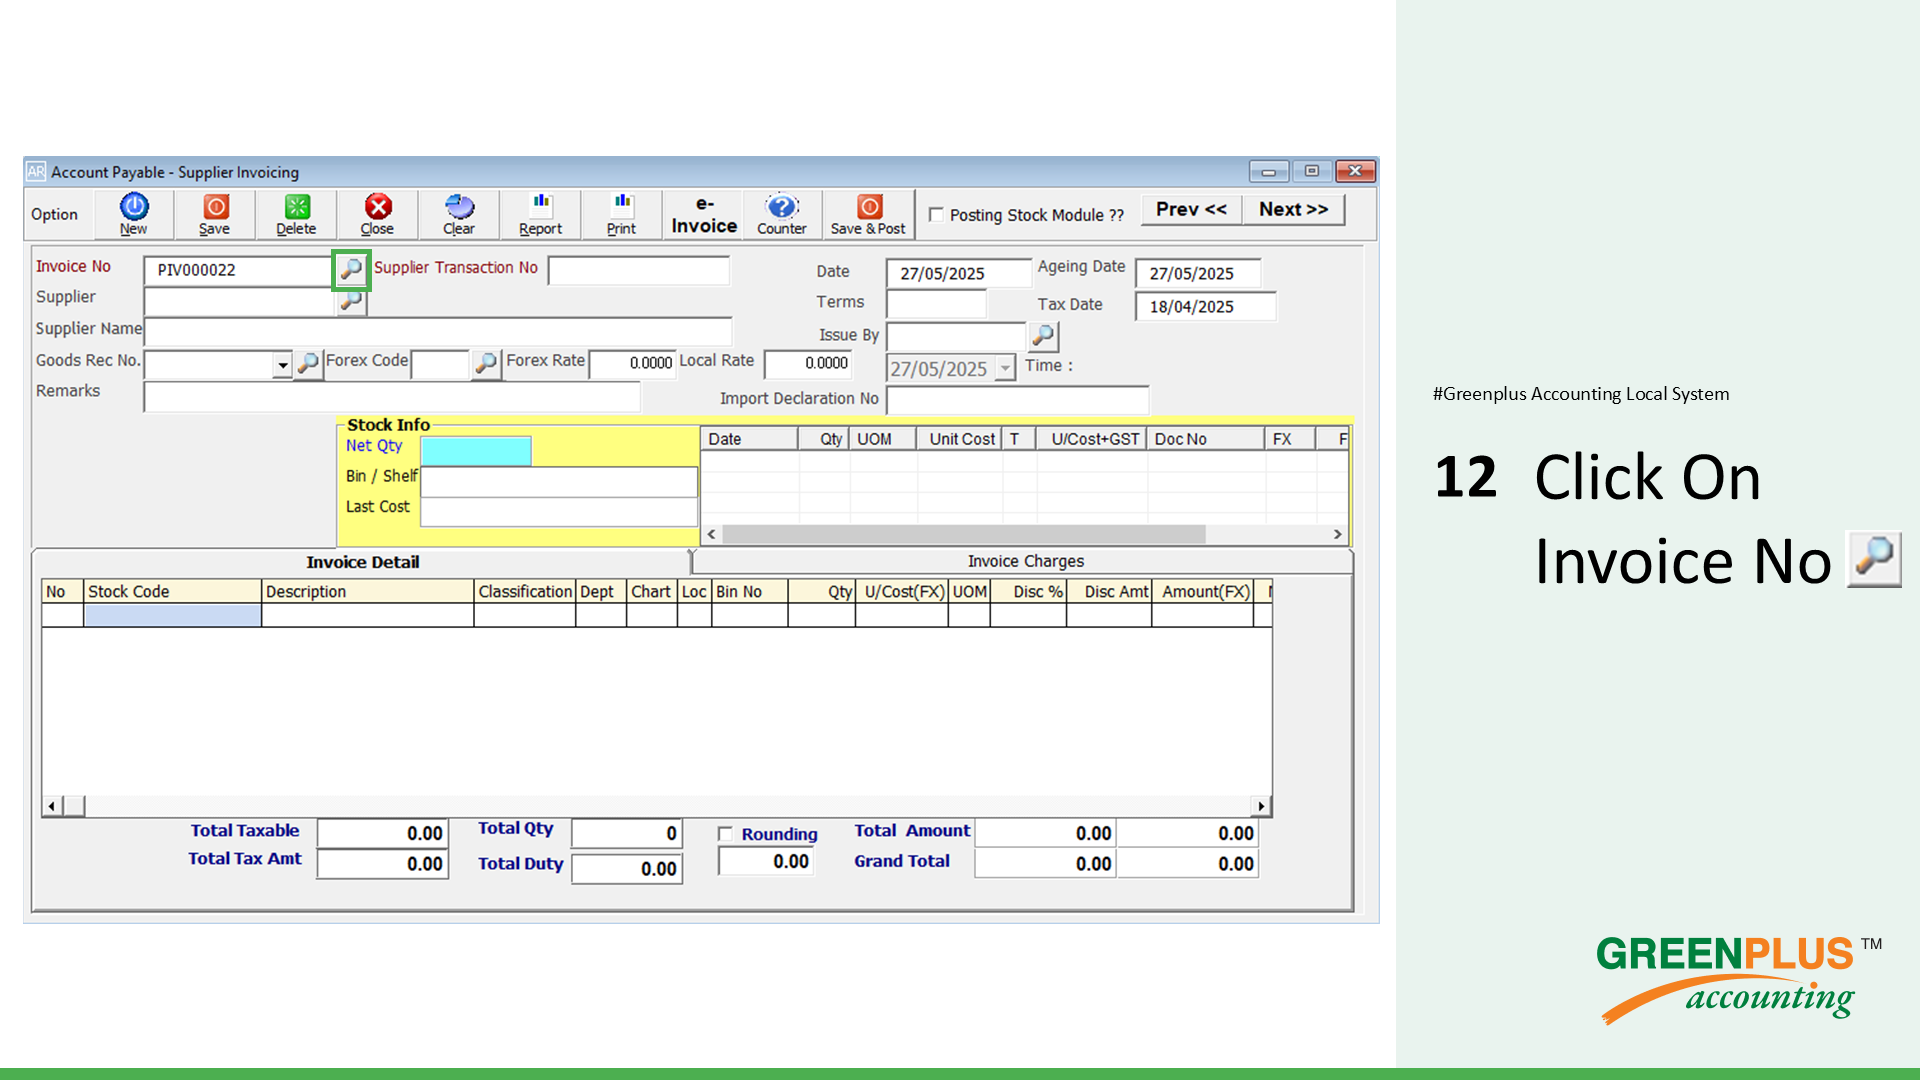Image resolution: width=1920 pixels, height=1080 pixels.
Task: Click the Rounding amount field
Action: pyautogui.click(x=766, y=861)
